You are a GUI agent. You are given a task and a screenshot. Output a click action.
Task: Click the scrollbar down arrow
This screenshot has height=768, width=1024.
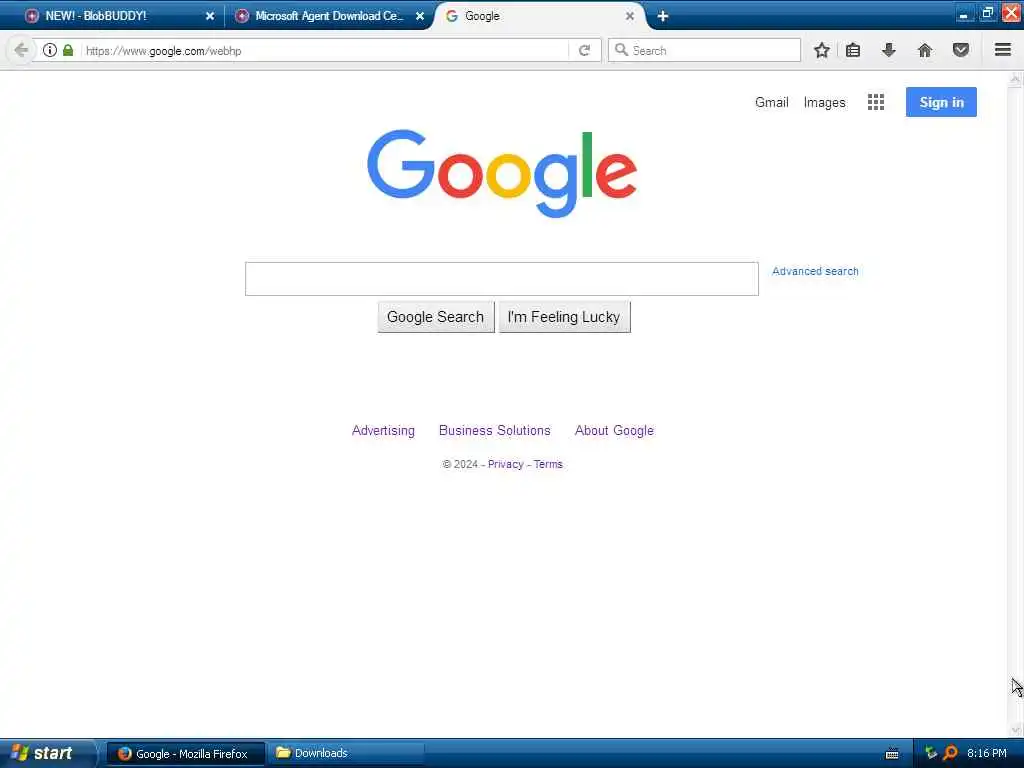click(x=1015, y=729)
